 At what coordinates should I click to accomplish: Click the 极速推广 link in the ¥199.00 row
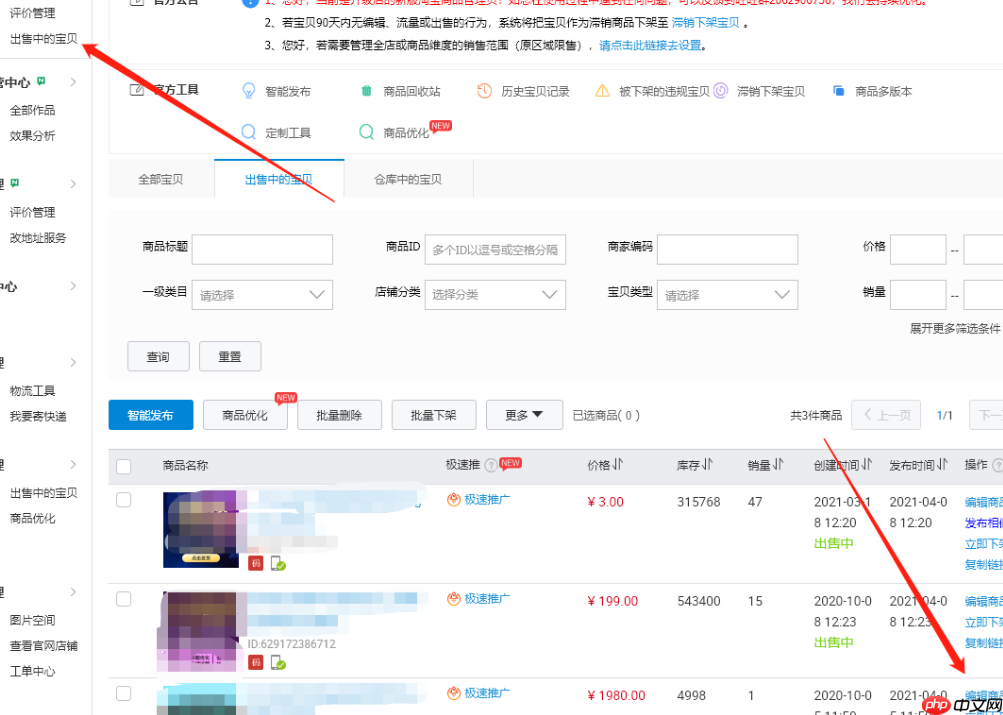point(487,599)
